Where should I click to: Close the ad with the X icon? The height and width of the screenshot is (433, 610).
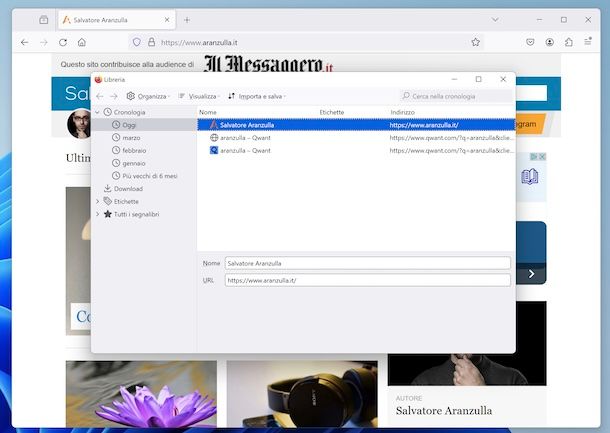pos(542,157)
